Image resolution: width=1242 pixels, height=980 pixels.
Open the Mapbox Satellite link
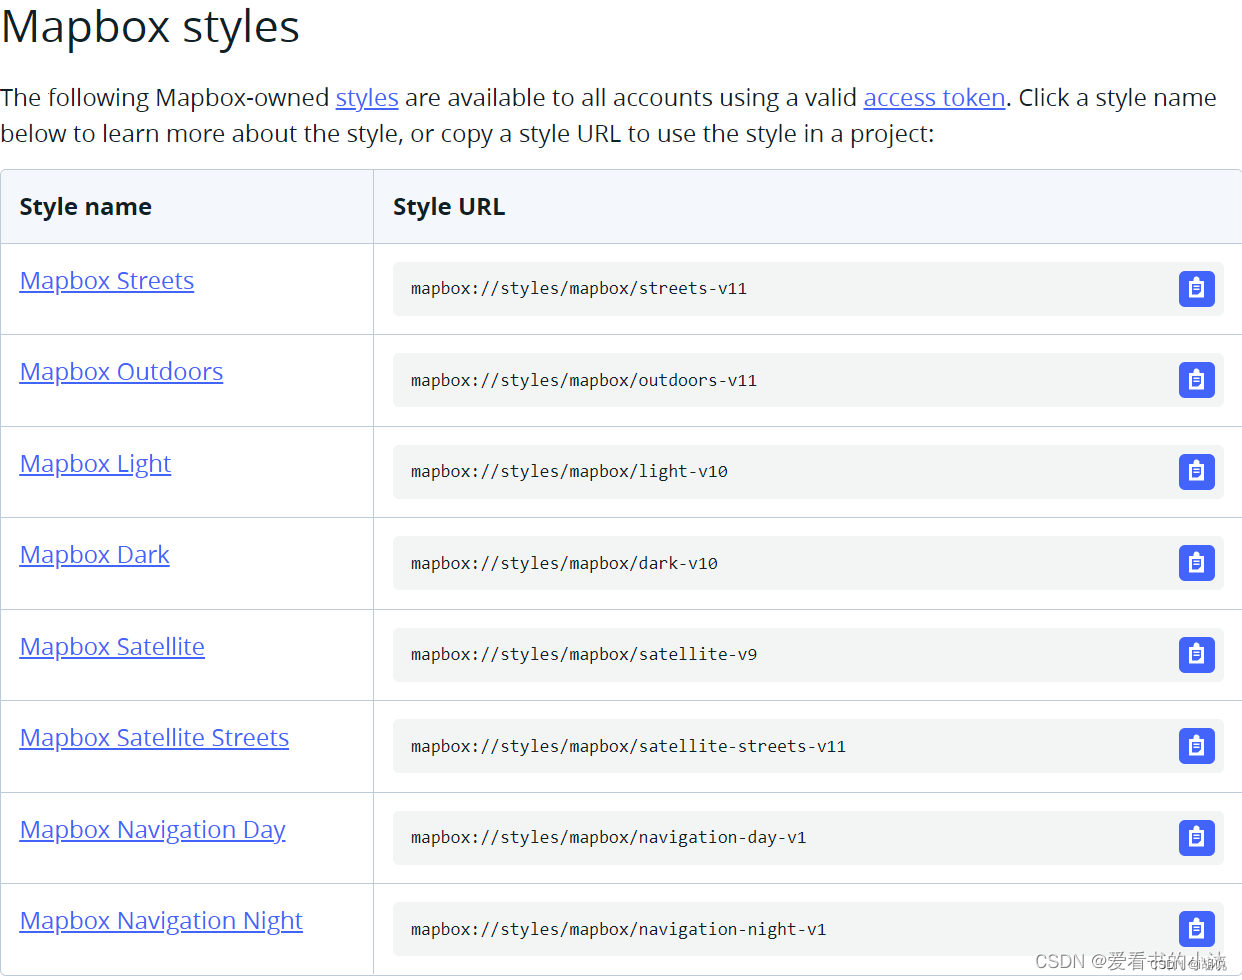point(112,647)
